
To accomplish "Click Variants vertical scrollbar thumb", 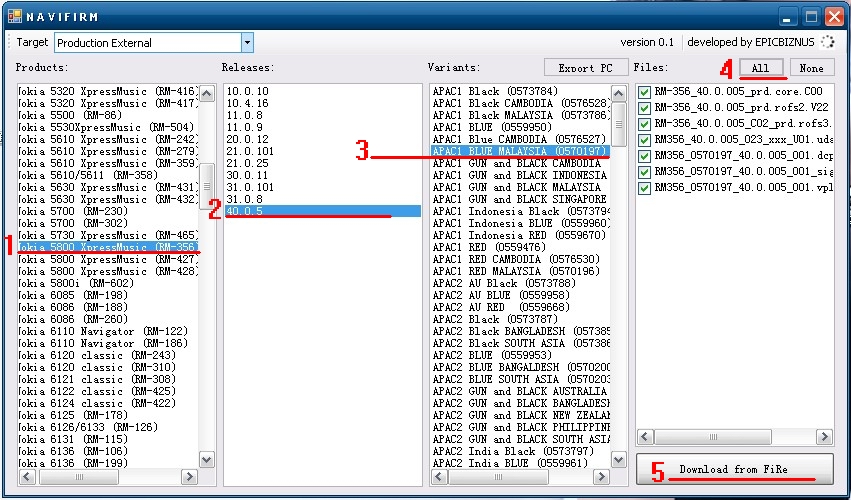I will (x=618, y=124).
